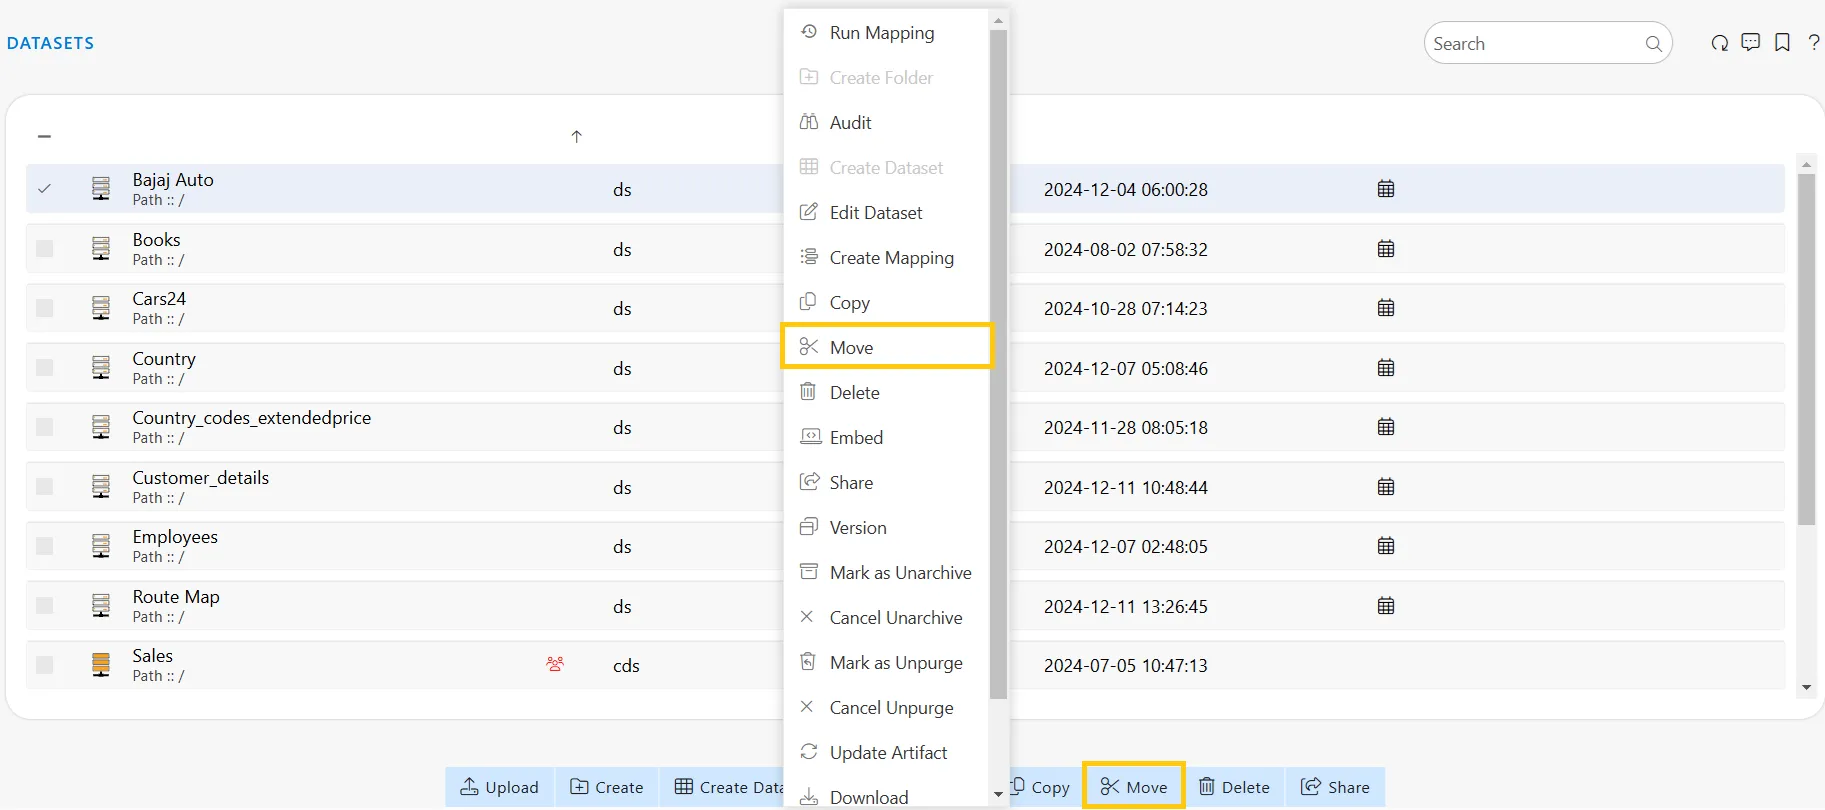Uncheck the Bajaj Auto row checkbox
Image resolution: width=1825 pixels, height=810 pixels.
coord(44,188)
